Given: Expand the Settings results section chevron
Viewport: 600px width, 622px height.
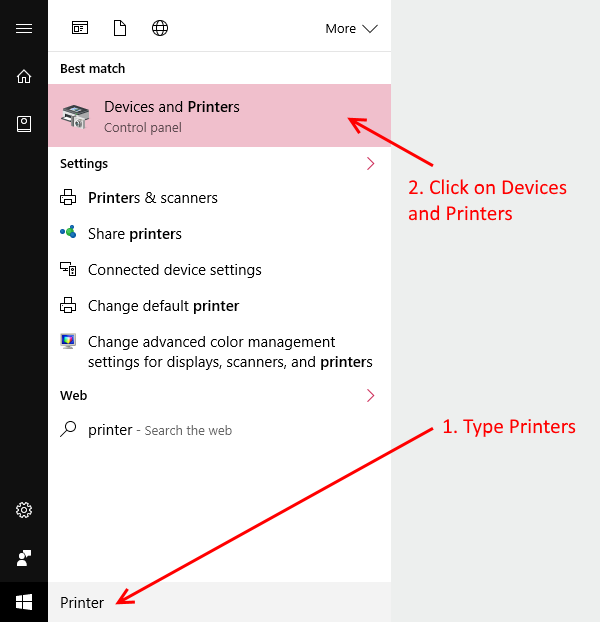Looking at the screenshot, I should coord(370,163).
